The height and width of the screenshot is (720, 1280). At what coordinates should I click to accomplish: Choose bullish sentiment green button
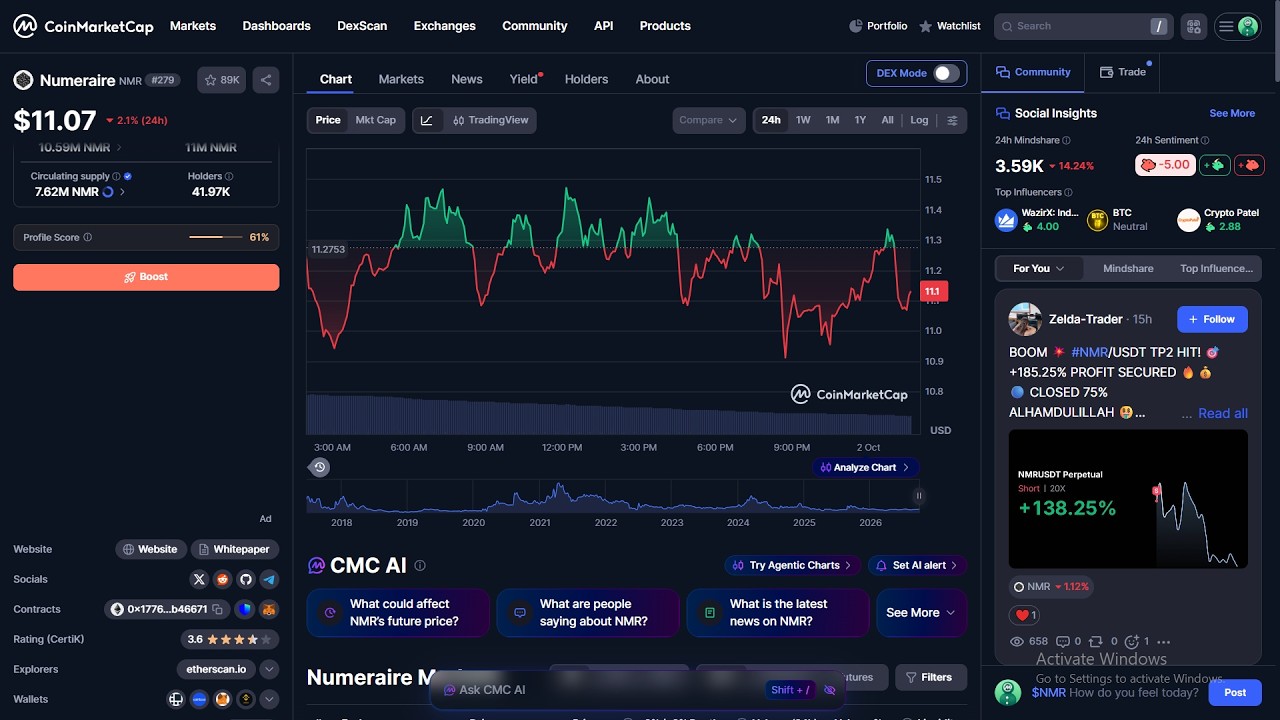tap(1215, 165)
